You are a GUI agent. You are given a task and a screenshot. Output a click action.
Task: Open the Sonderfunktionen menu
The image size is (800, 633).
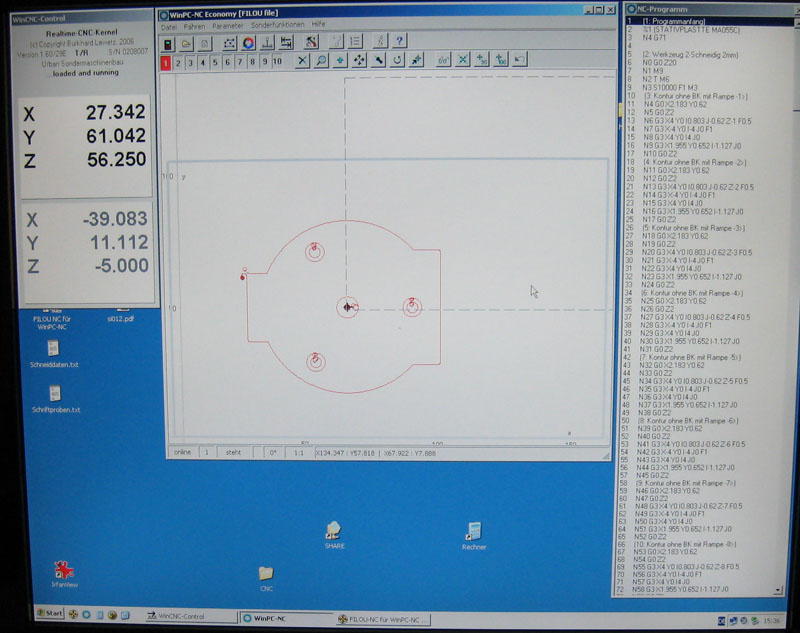(277, 24)
